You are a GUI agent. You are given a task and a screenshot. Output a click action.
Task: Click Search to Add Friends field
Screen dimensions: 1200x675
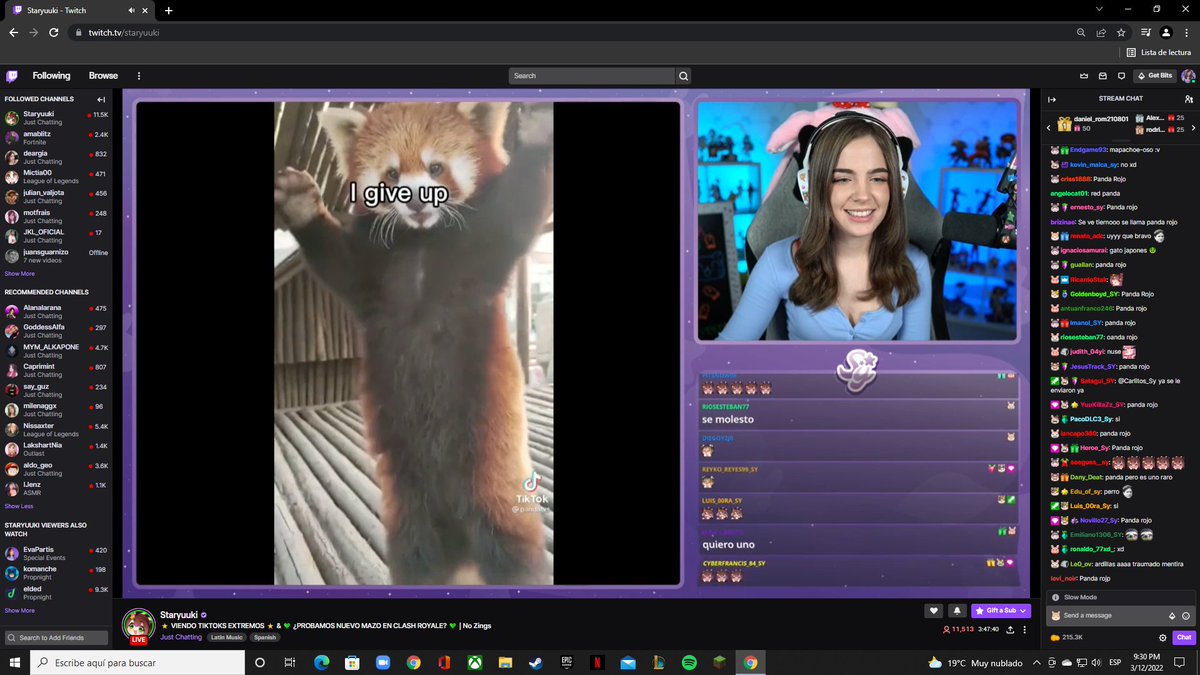tap(58, 637)
